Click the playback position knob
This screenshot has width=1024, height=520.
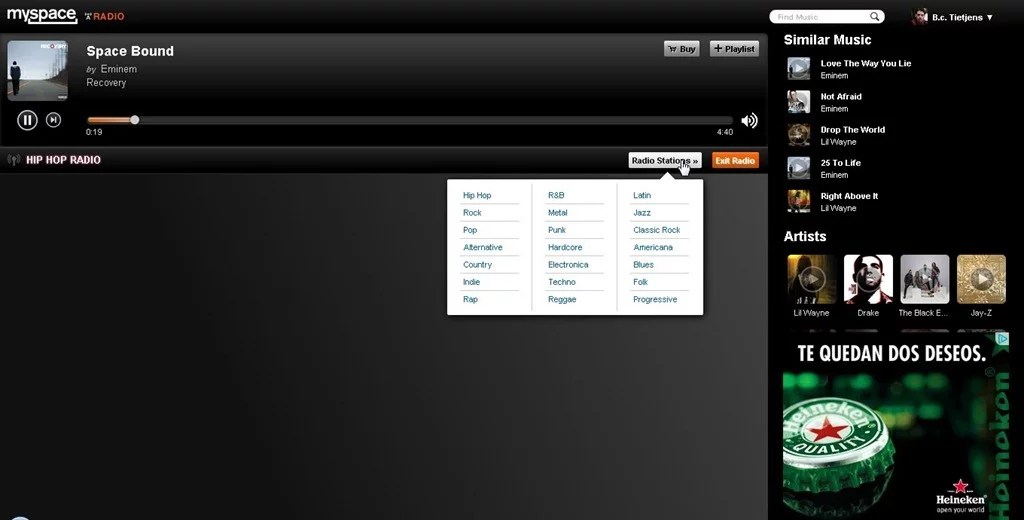pos(135,120)
